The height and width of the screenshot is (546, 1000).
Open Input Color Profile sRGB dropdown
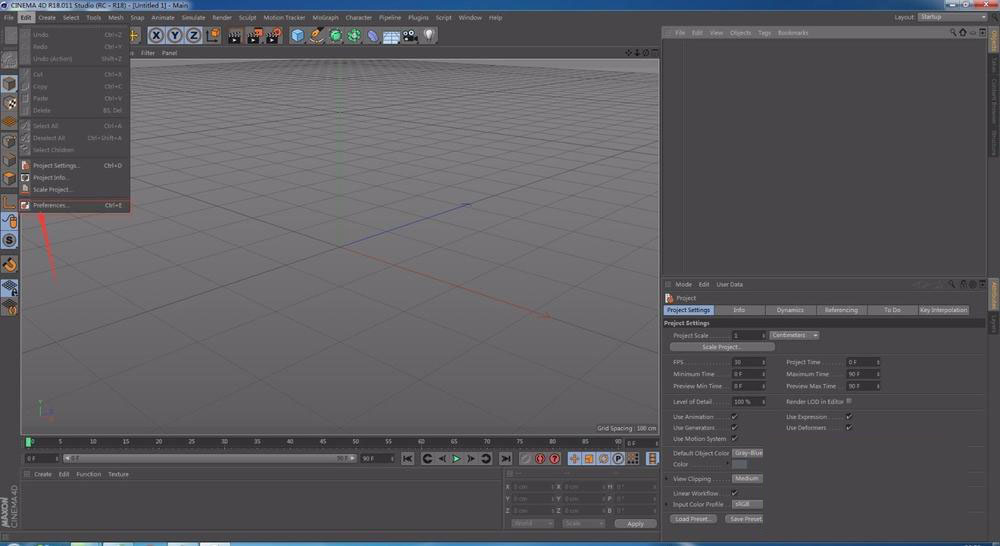747,504
